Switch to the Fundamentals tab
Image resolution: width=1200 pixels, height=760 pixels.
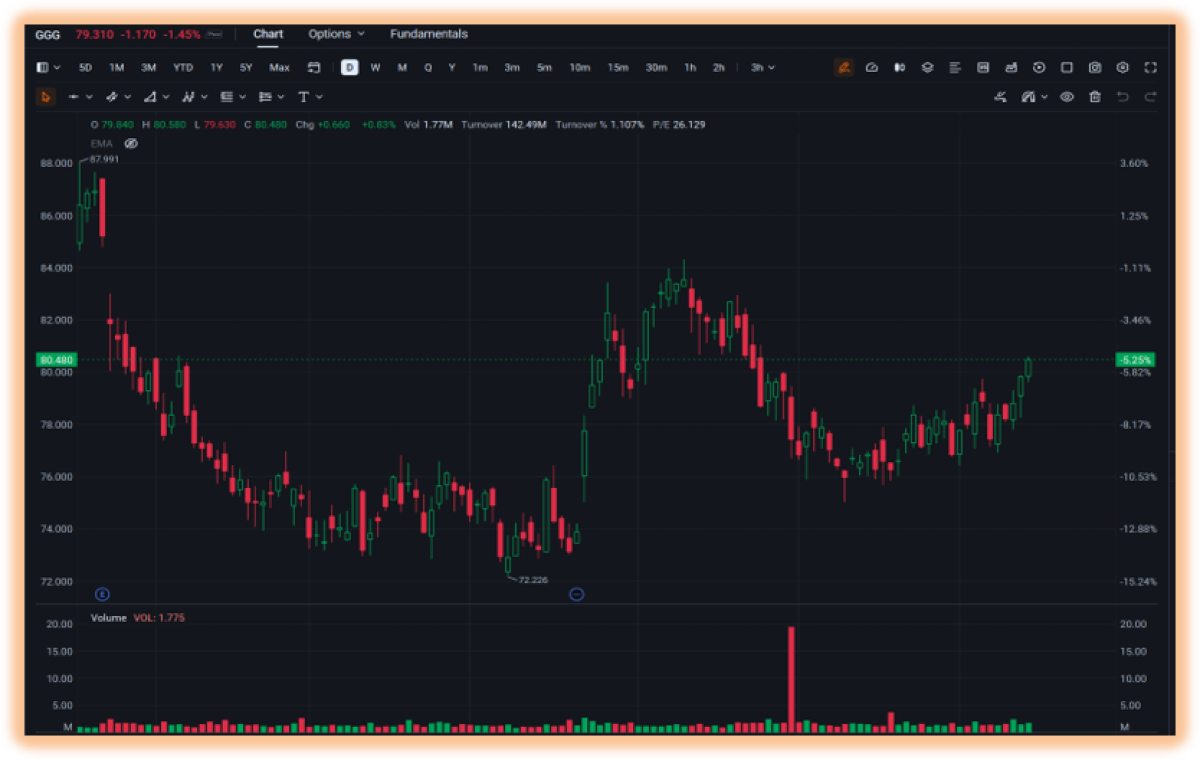click(429, 34)
